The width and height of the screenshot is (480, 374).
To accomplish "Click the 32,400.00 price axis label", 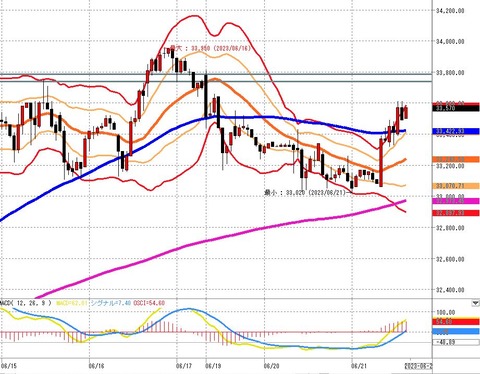I will point(450,290).
